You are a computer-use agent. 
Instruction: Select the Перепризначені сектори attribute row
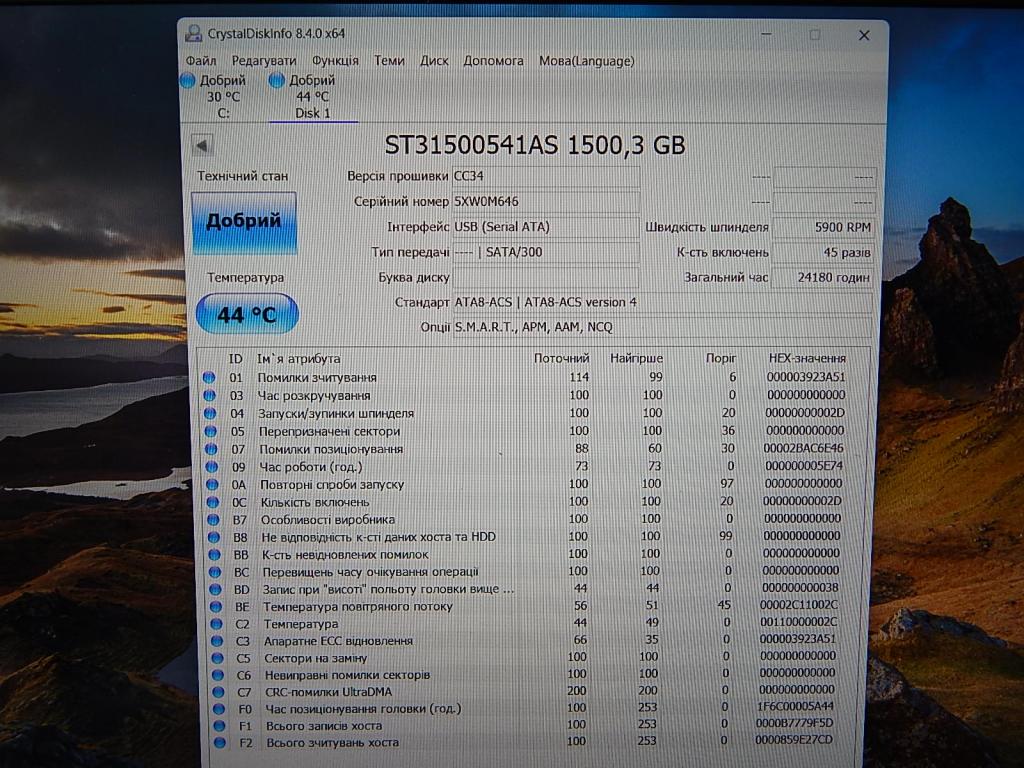(330, 431)
